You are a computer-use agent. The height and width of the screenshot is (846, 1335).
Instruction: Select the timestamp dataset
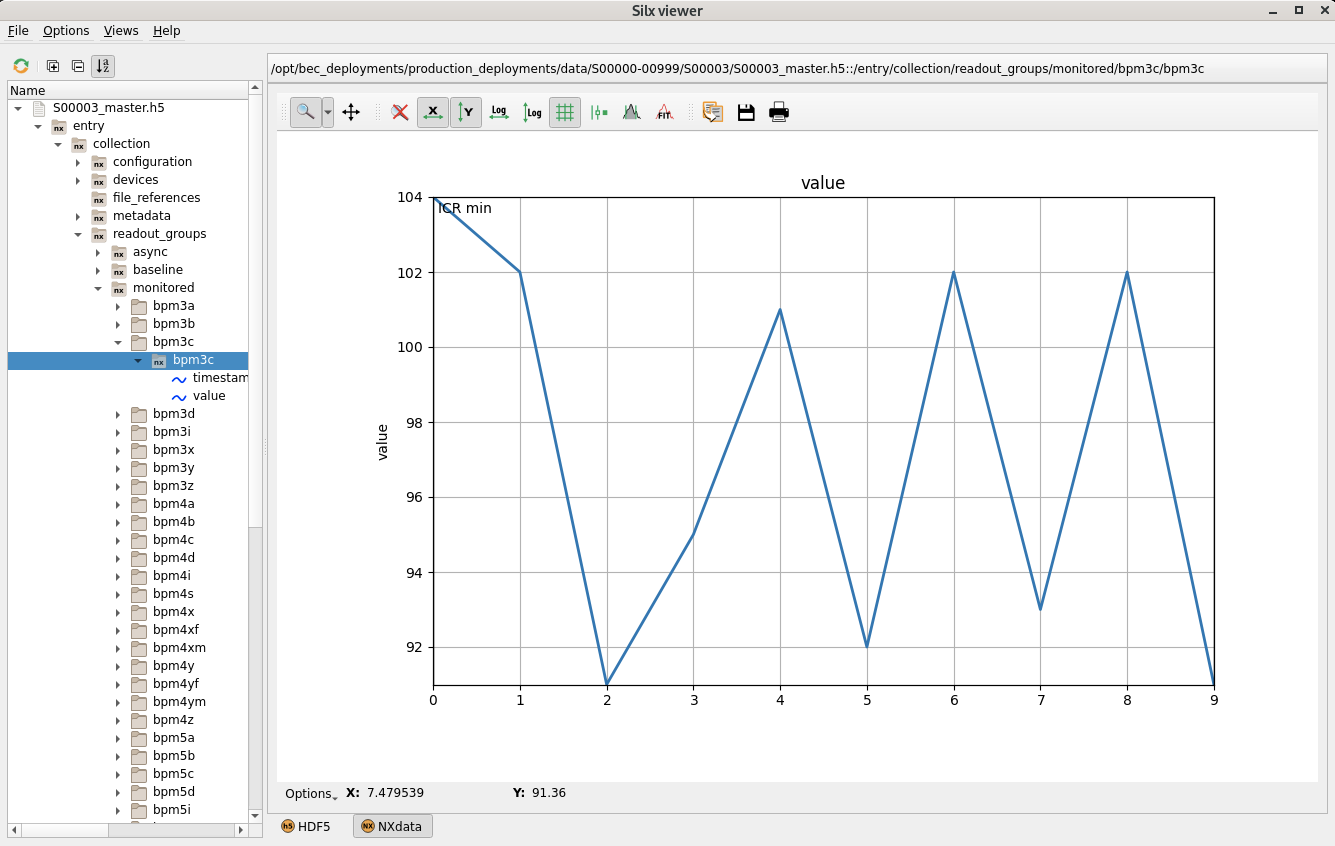(220, 378)
